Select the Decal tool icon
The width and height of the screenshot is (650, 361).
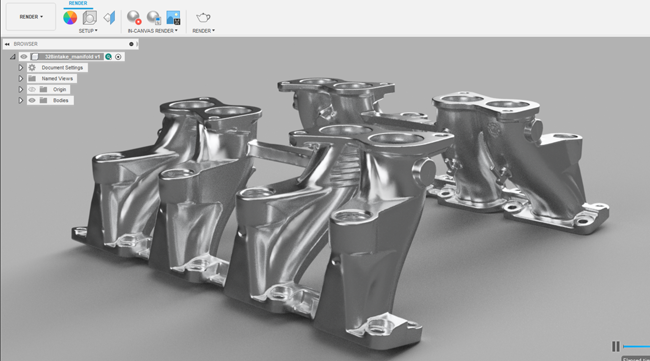(109, 18)
